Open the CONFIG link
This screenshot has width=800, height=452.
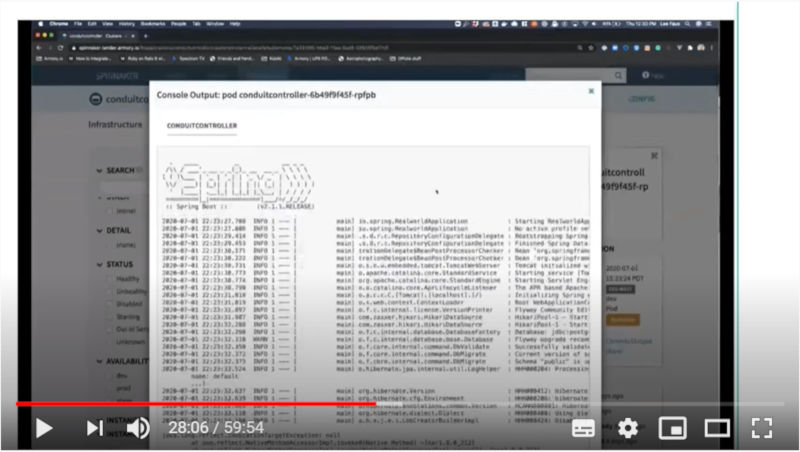point(641,99)
